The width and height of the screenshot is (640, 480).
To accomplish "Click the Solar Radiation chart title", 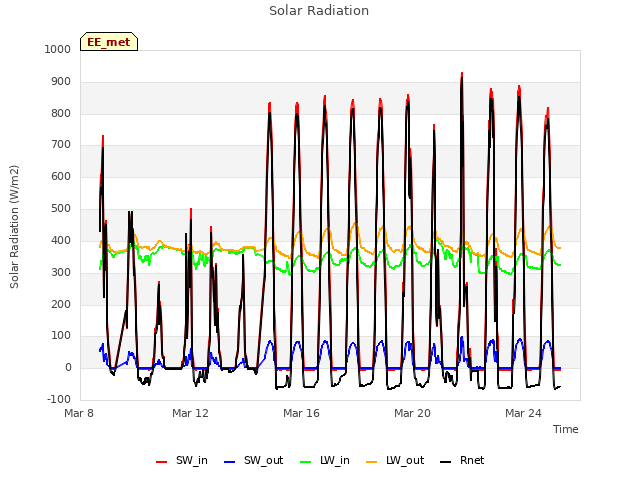I will click(319, 11).
